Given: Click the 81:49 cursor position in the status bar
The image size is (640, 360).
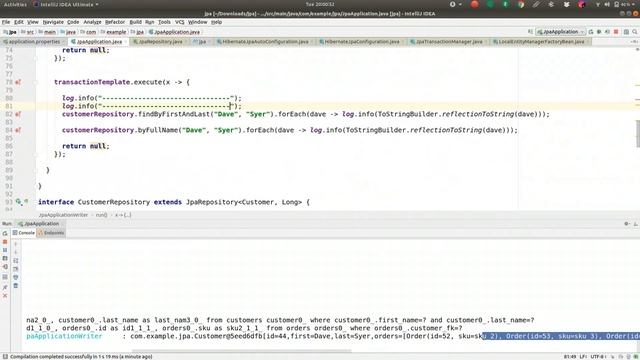Looking at the screenshot, I should pyautogui.click(x=570, y=356).
